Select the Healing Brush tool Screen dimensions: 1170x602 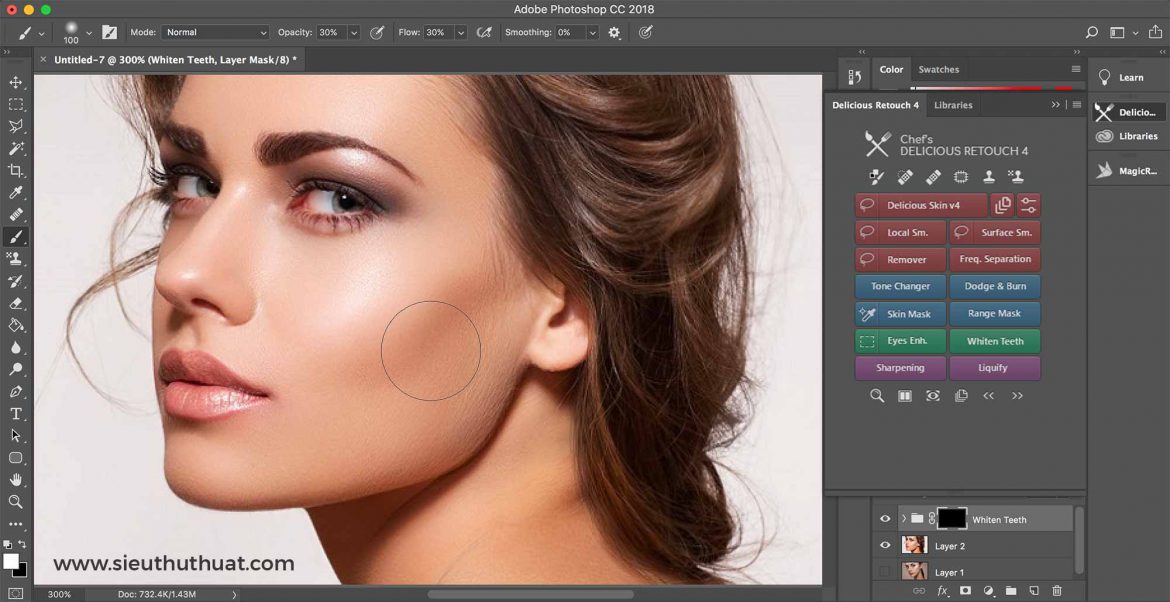tap(16, 214)
